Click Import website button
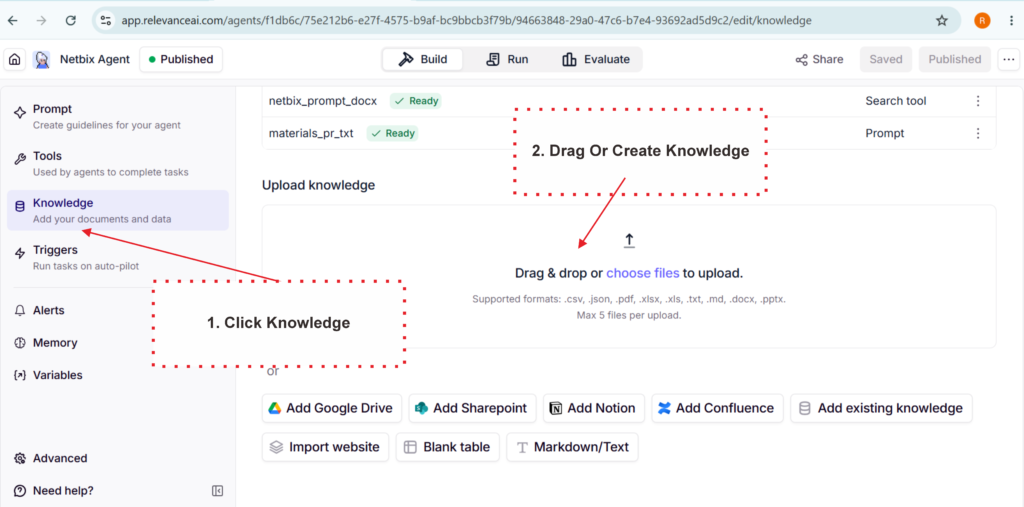Viewport: 1024px width, 507px height. 325,448
